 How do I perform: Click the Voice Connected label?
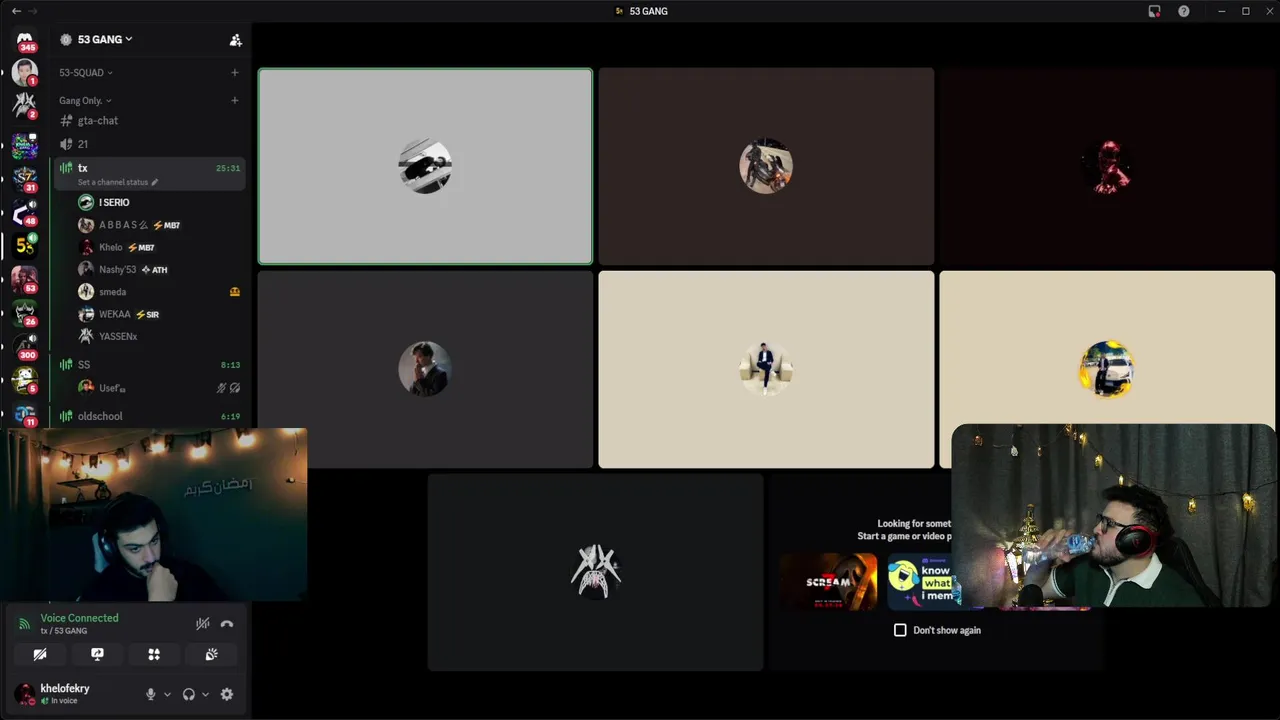pos(79,618)
